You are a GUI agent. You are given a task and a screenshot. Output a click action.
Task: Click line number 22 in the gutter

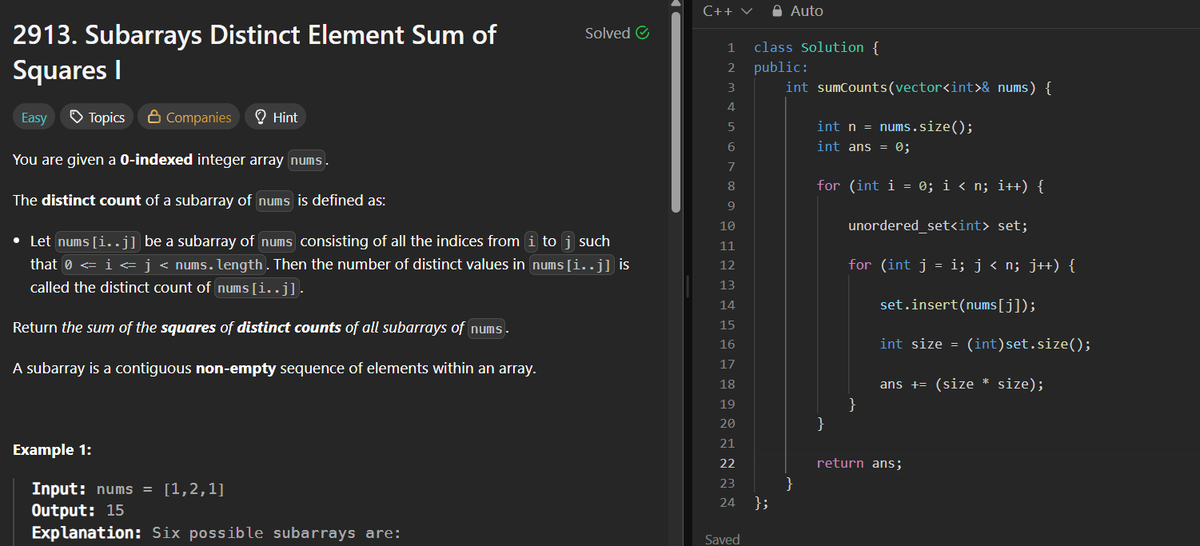[x=728, y=463]
